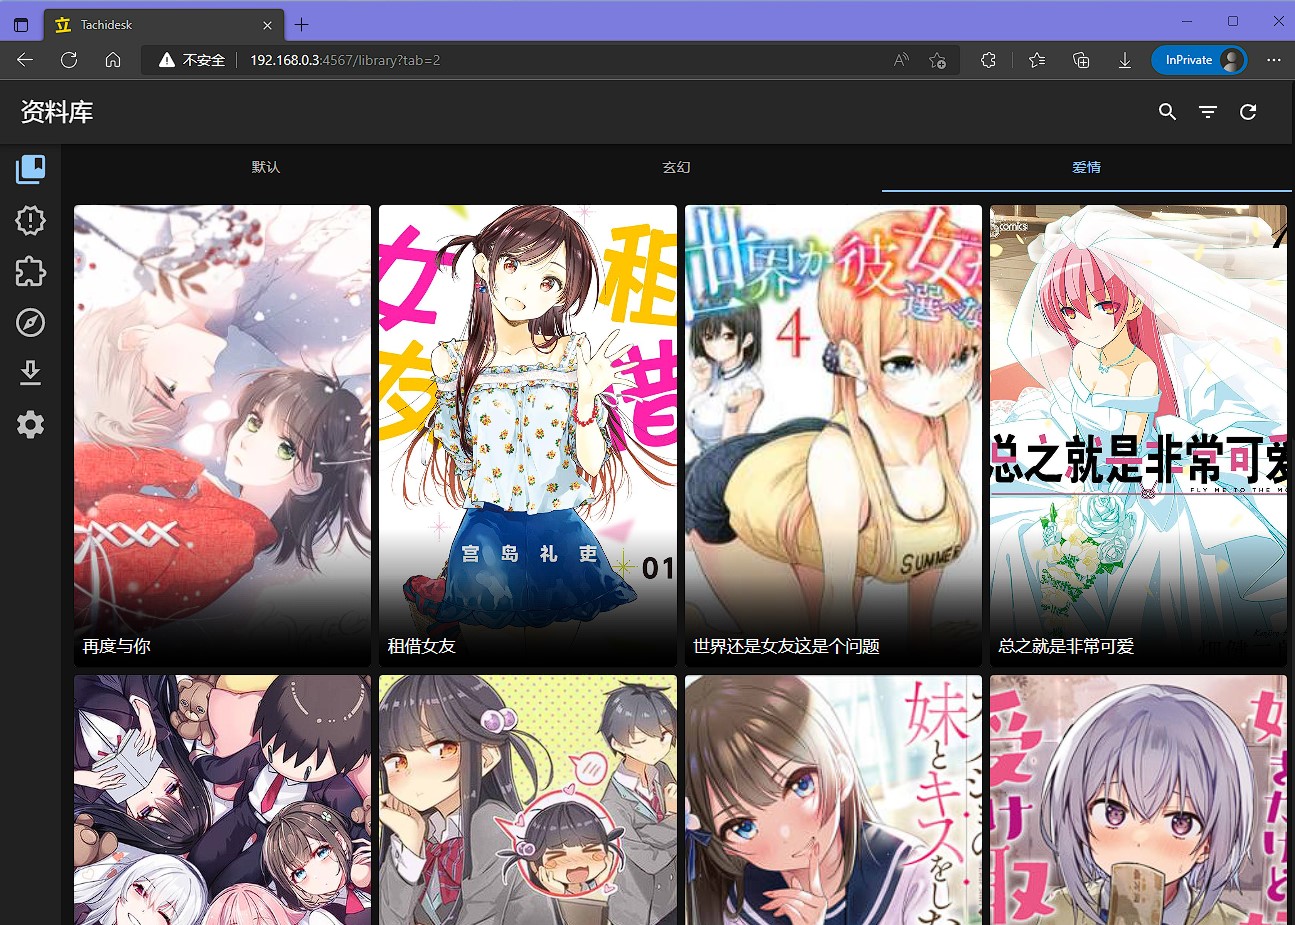This screenshot has width=1295, height=925.
Task: Click the library search icon
Action: (1167, 112)
